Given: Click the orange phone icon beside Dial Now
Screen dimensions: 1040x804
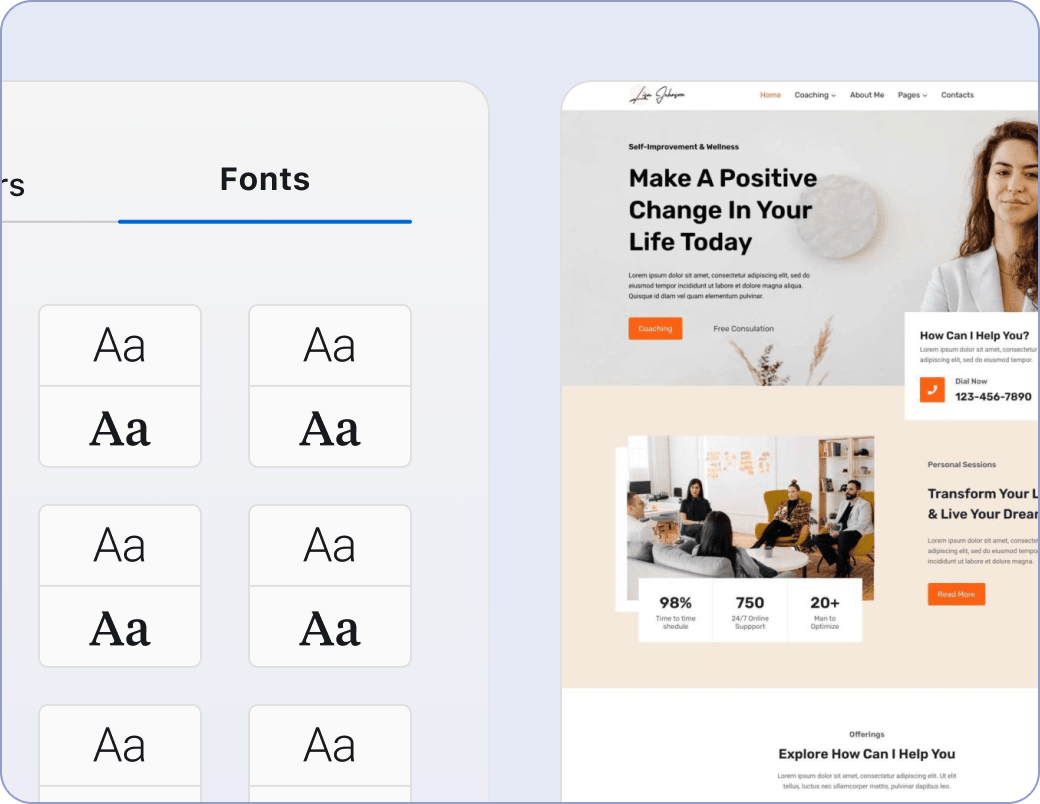Looking at the screenshot, I should (932, 390).
